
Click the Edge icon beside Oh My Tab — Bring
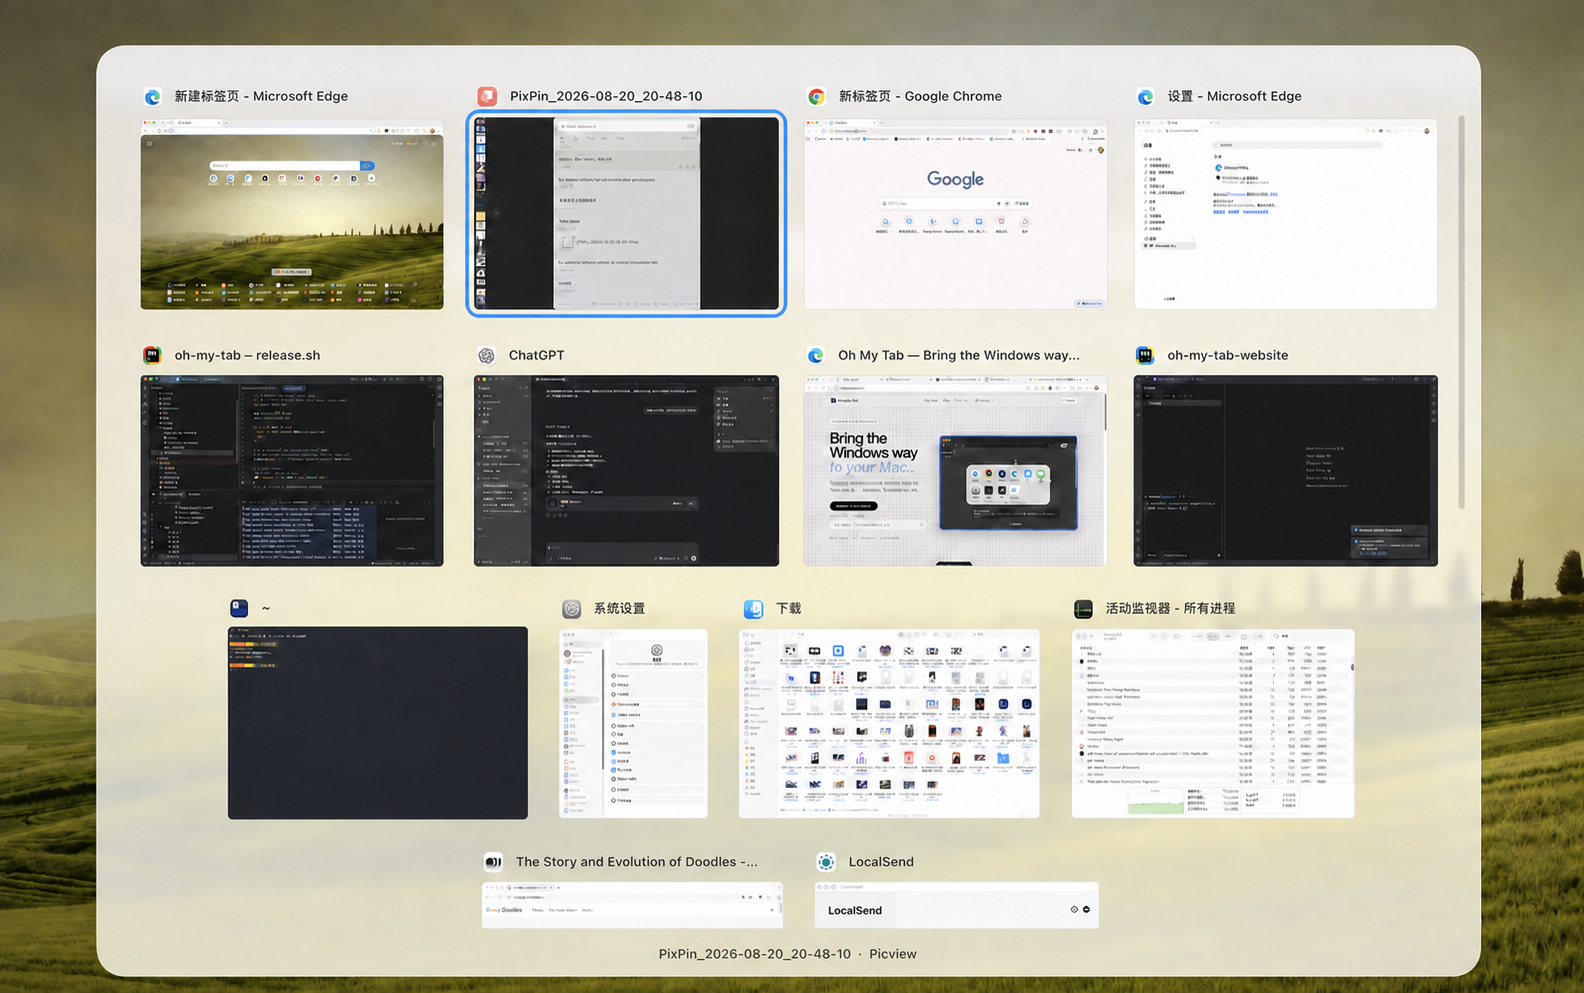[x=816, y=355]
